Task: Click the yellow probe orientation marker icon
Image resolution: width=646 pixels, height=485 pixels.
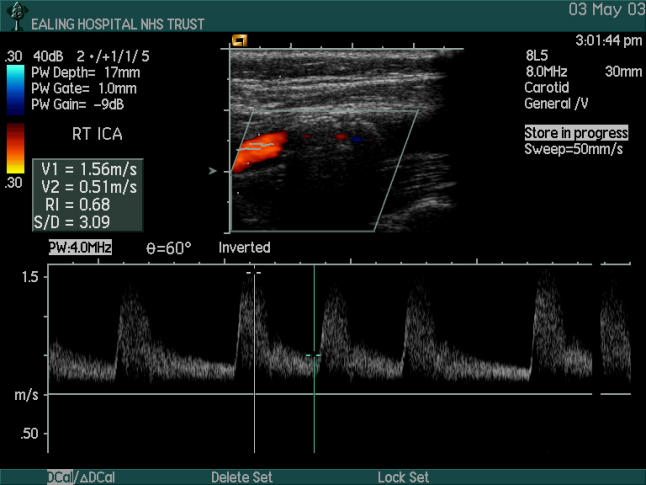Action: click(239, 40)
